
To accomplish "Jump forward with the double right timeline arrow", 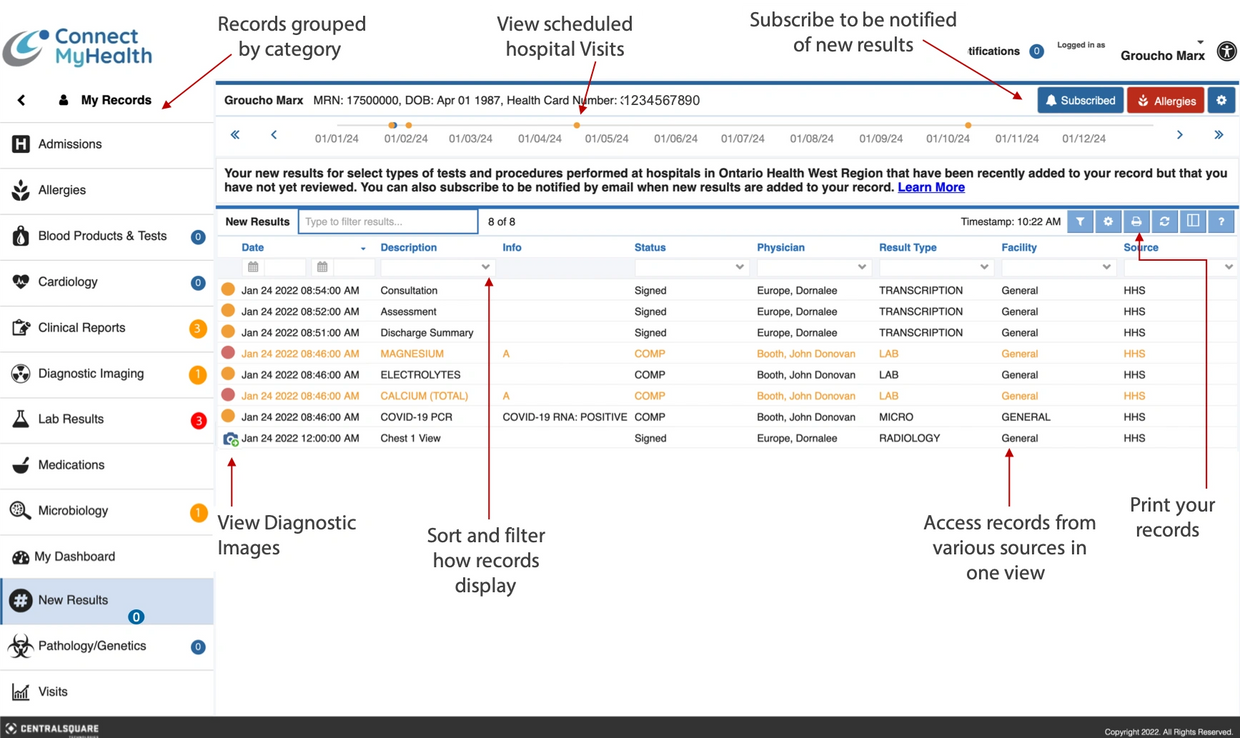I will pyautogui.click(x=1218, y=135).
